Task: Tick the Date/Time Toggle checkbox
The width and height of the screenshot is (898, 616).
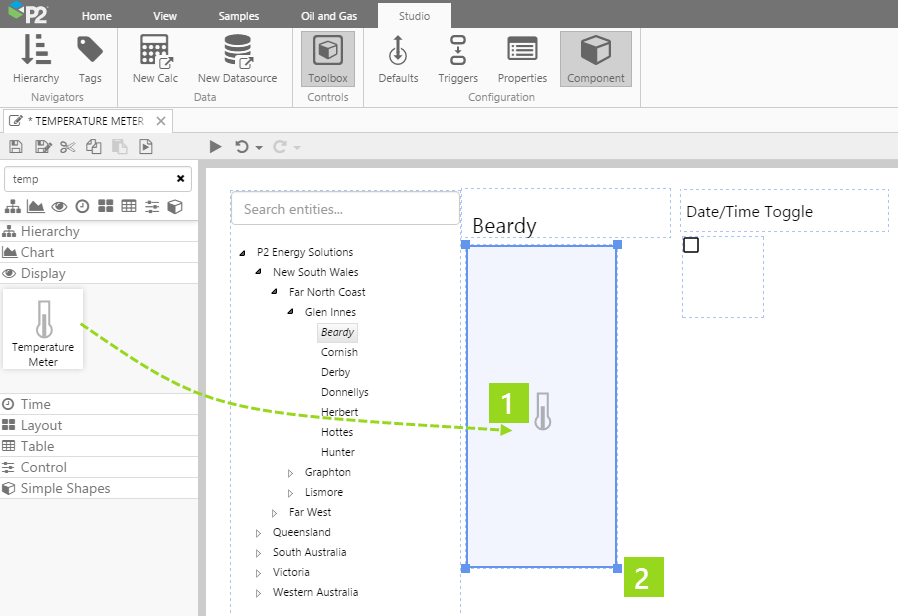Action: 691,245
